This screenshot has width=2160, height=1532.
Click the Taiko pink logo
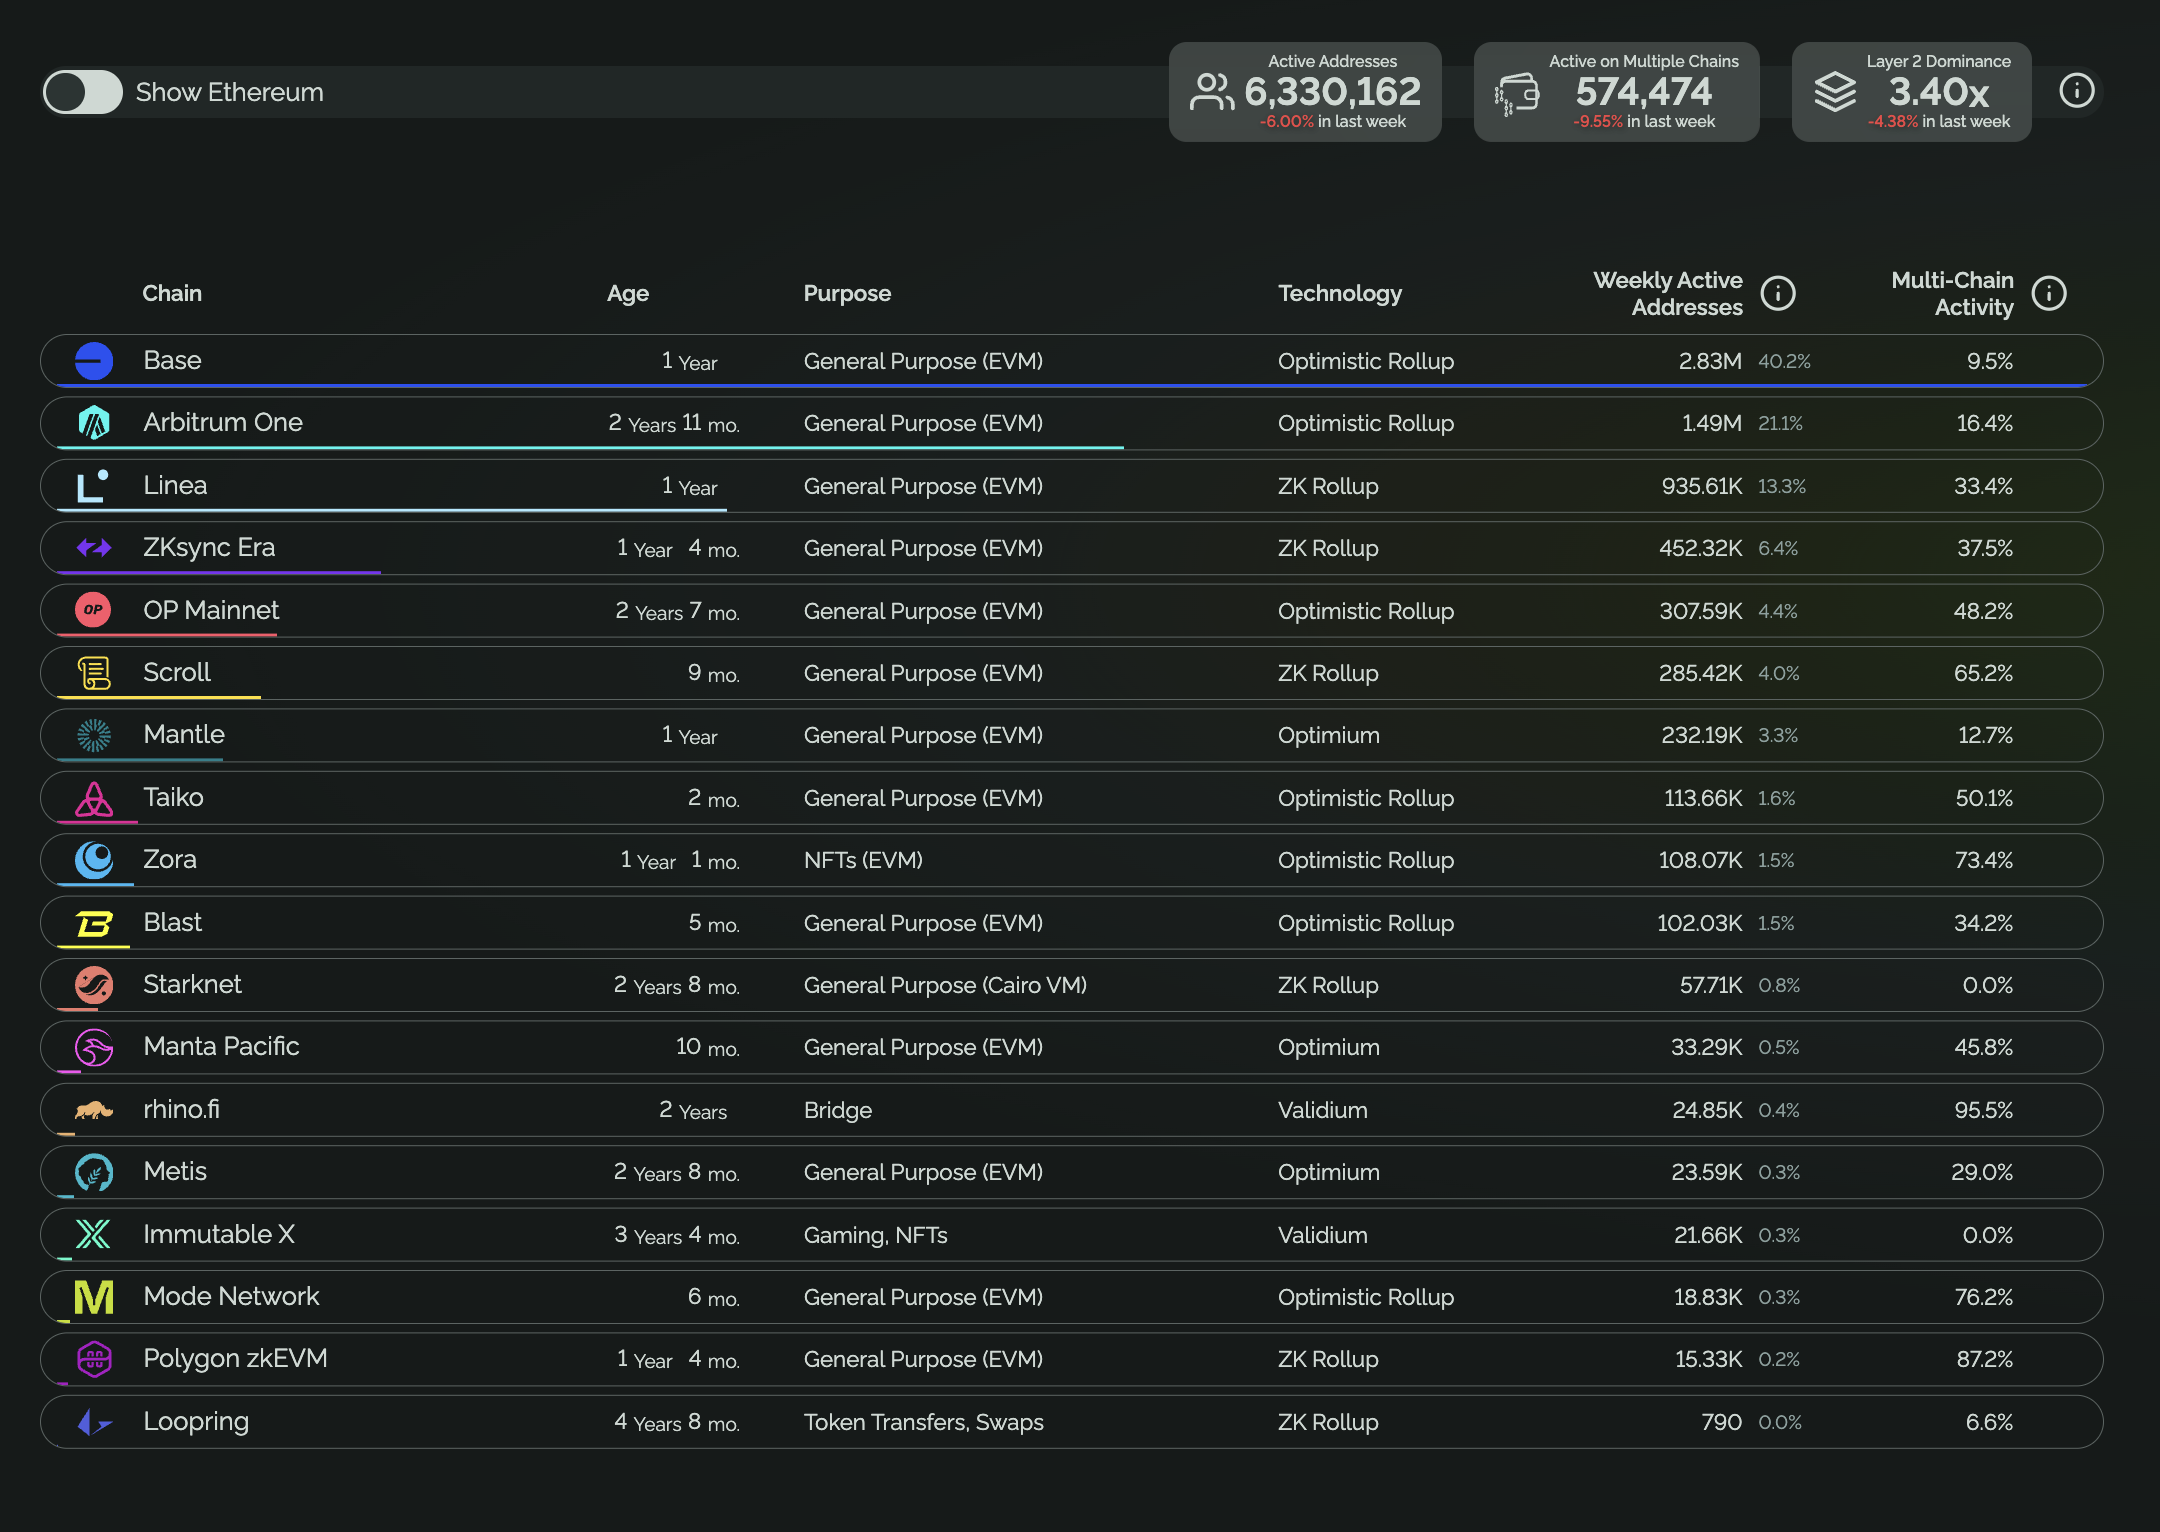click(94, 798)
